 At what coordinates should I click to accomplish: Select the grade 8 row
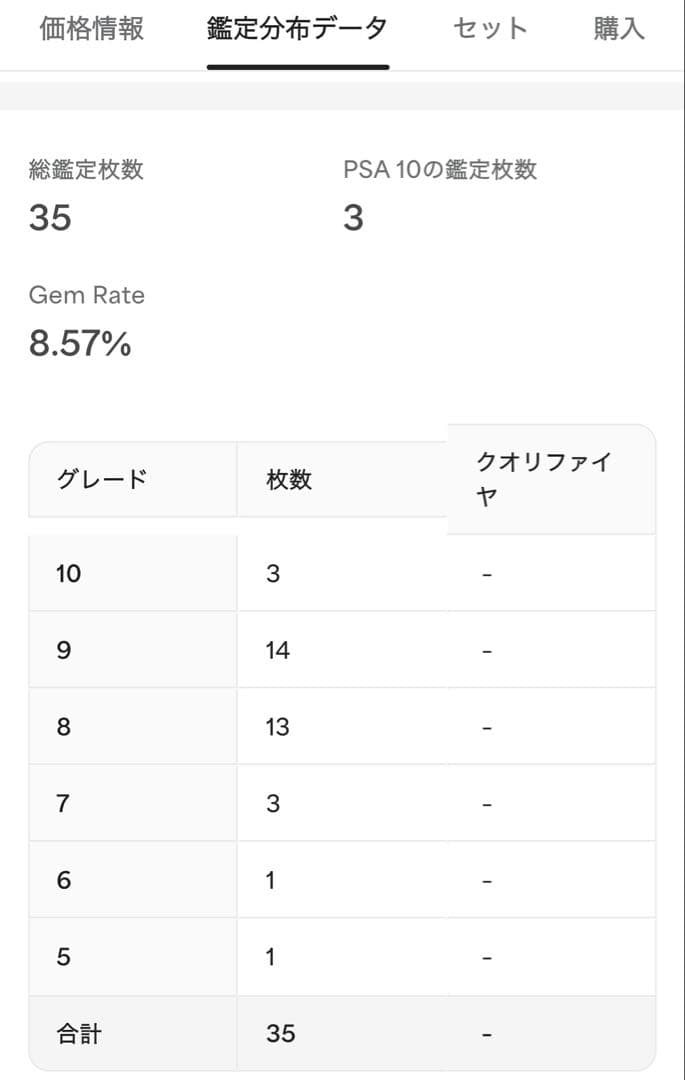(x=64, y=727)
